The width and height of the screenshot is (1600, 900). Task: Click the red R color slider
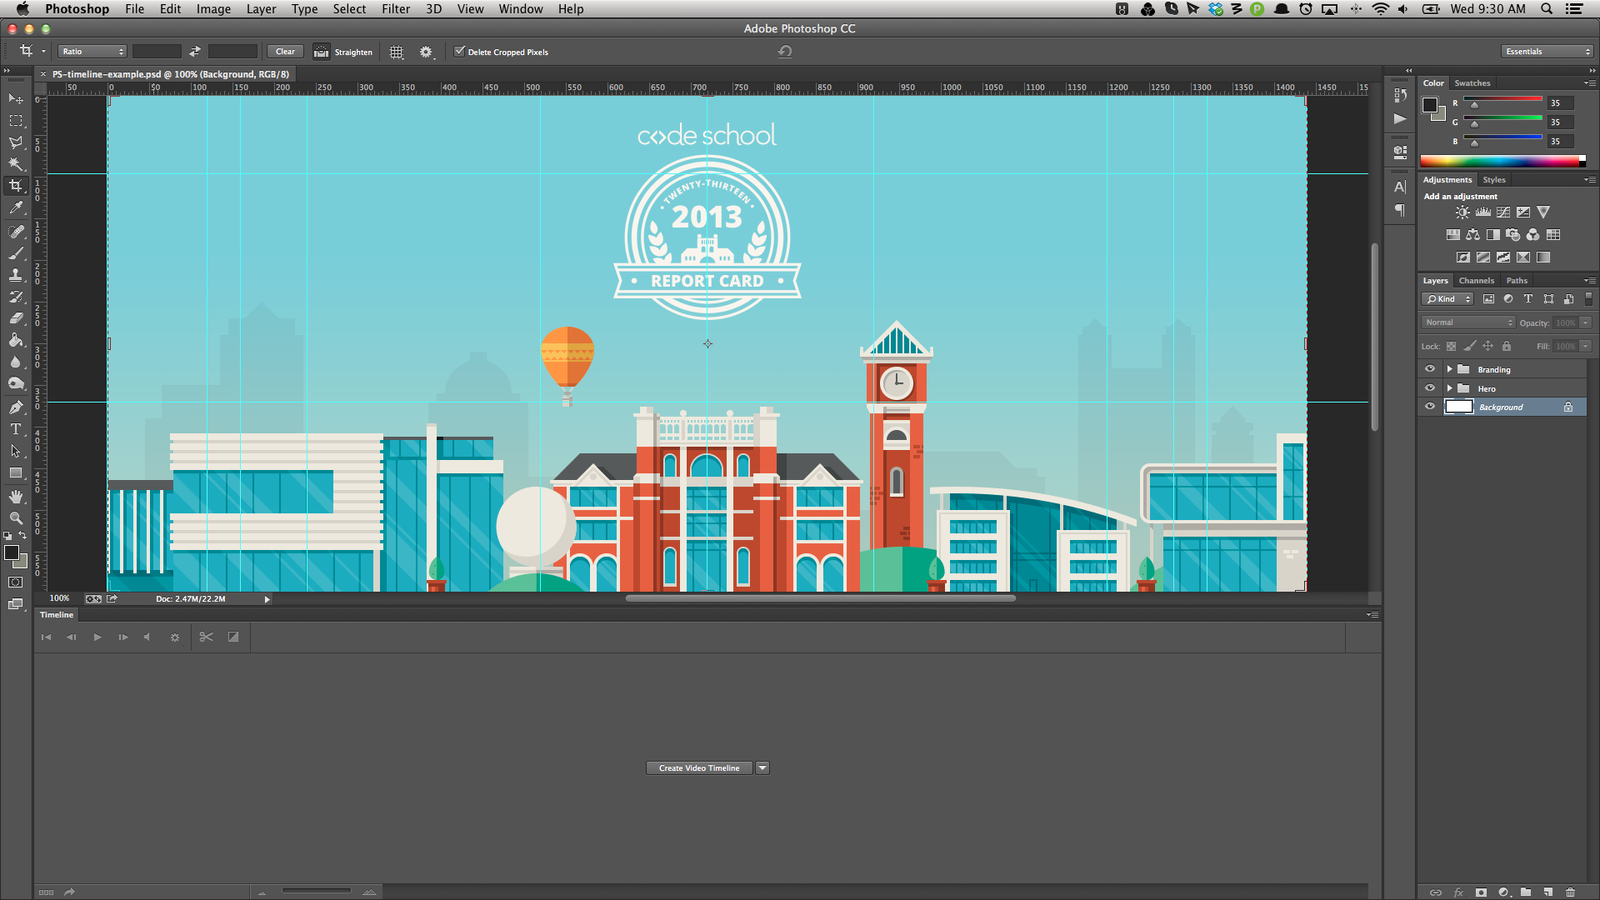[x=1503, y=99]
